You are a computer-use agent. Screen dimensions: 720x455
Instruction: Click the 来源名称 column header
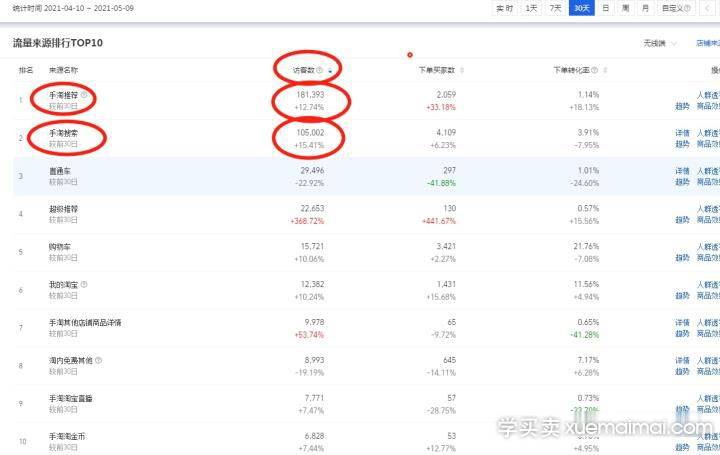click(63, 70)
